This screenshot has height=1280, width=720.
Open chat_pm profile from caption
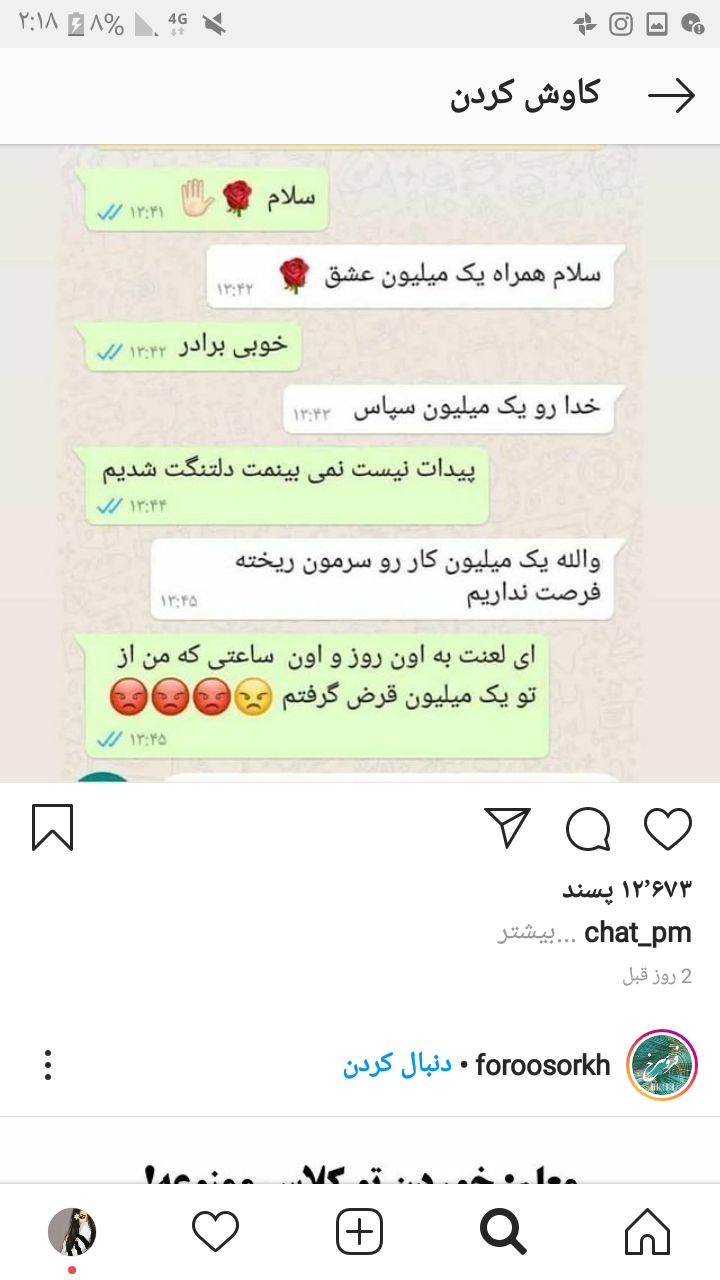(x=638, y=933)
